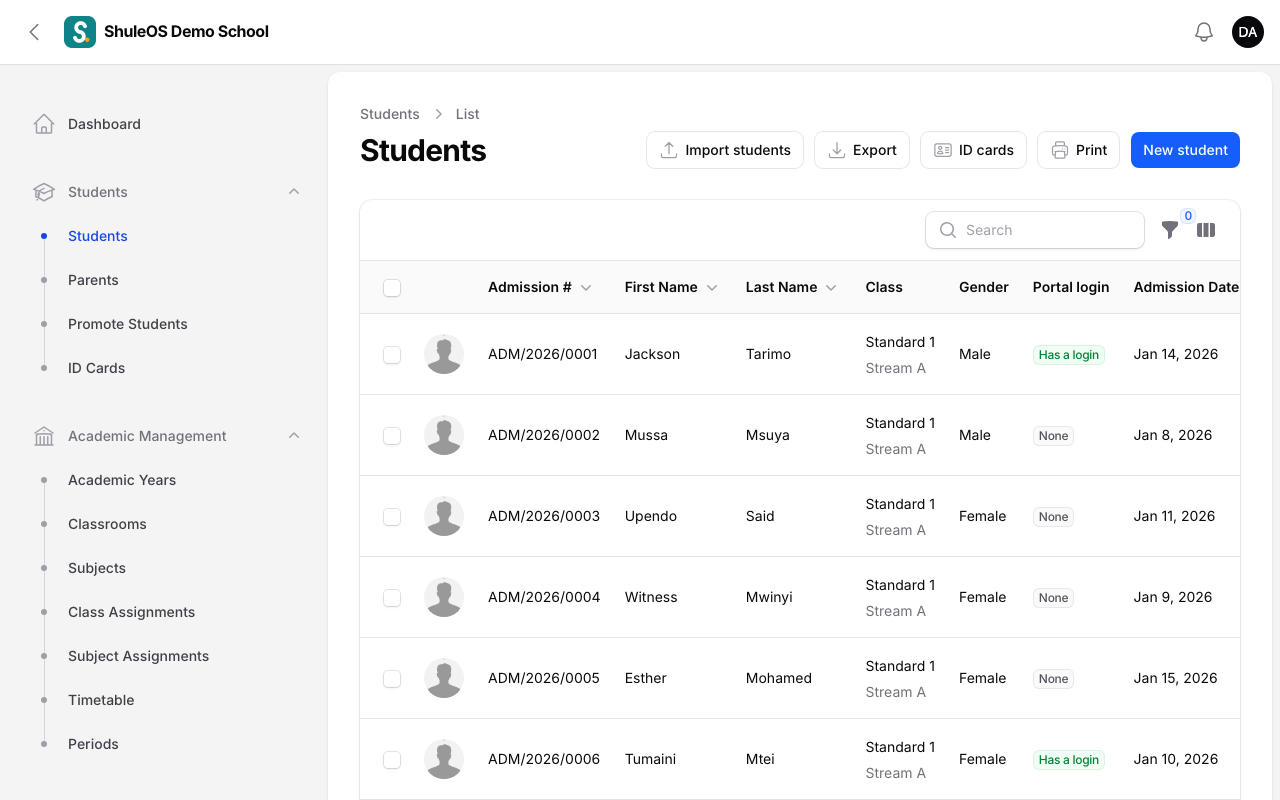Click the 'Jan 14, 2026' admission date
The width and height of the screenshot is (1280, 800).
coord(1176,354)
